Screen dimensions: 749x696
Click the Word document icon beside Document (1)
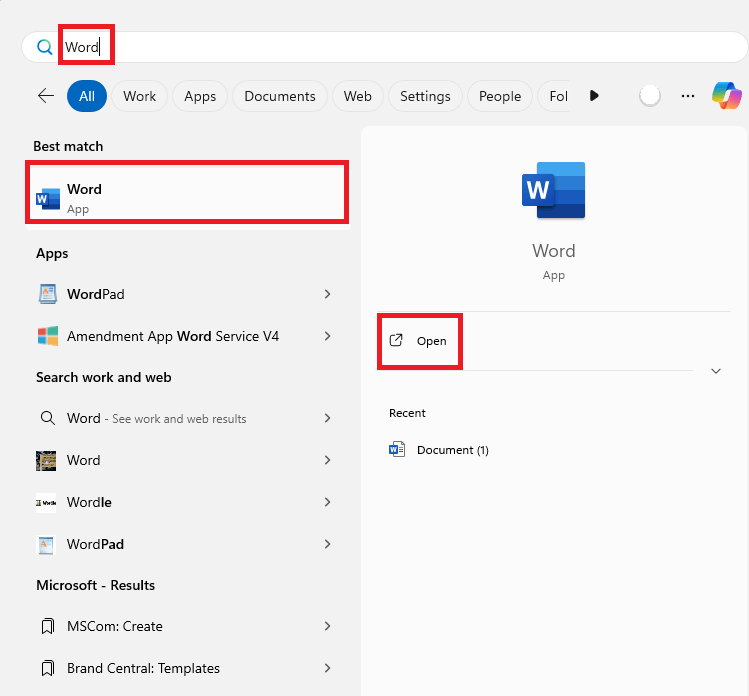397,450
